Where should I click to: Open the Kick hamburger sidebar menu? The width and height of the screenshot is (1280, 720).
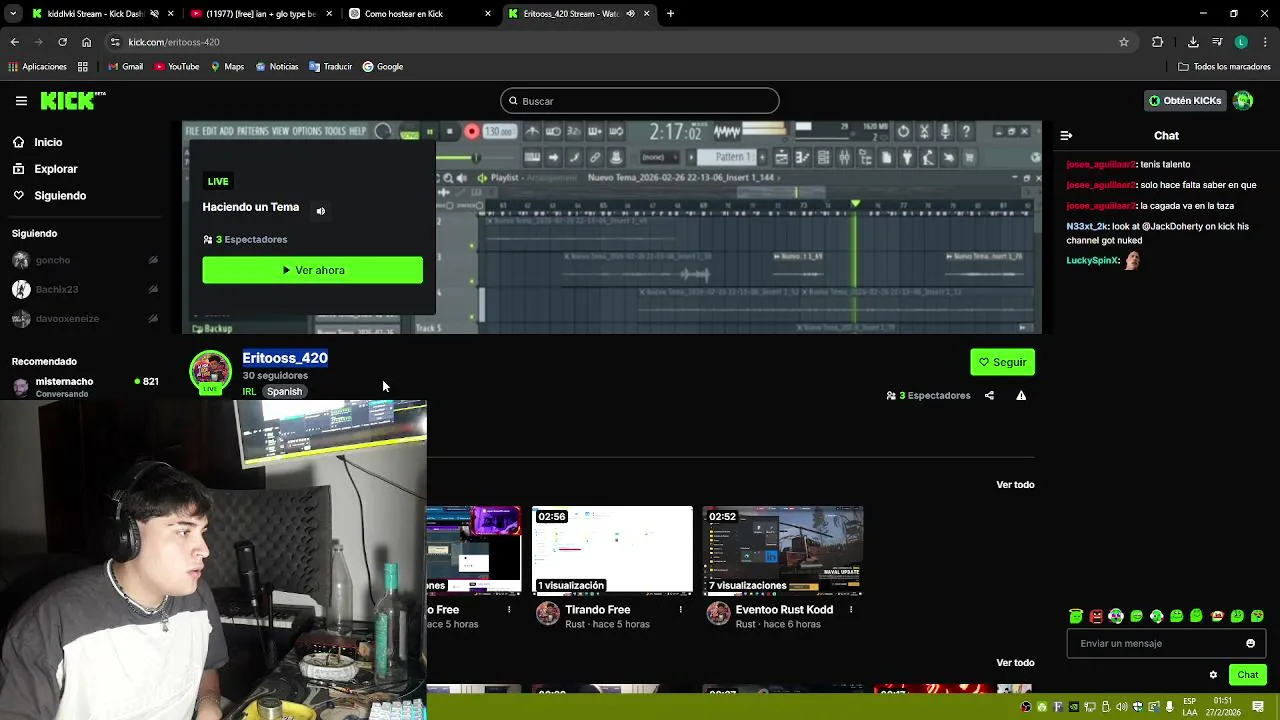[21, 101]
